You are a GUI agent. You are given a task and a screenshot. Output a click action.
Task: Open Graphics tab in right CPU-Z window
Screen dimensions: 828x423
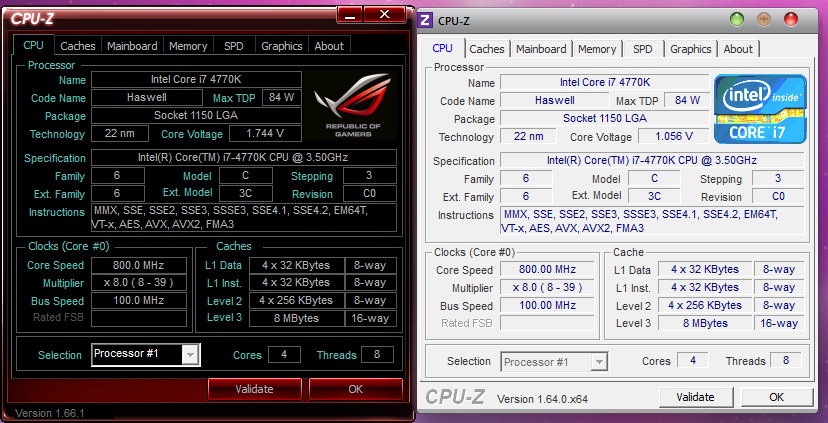pos(691,49)
